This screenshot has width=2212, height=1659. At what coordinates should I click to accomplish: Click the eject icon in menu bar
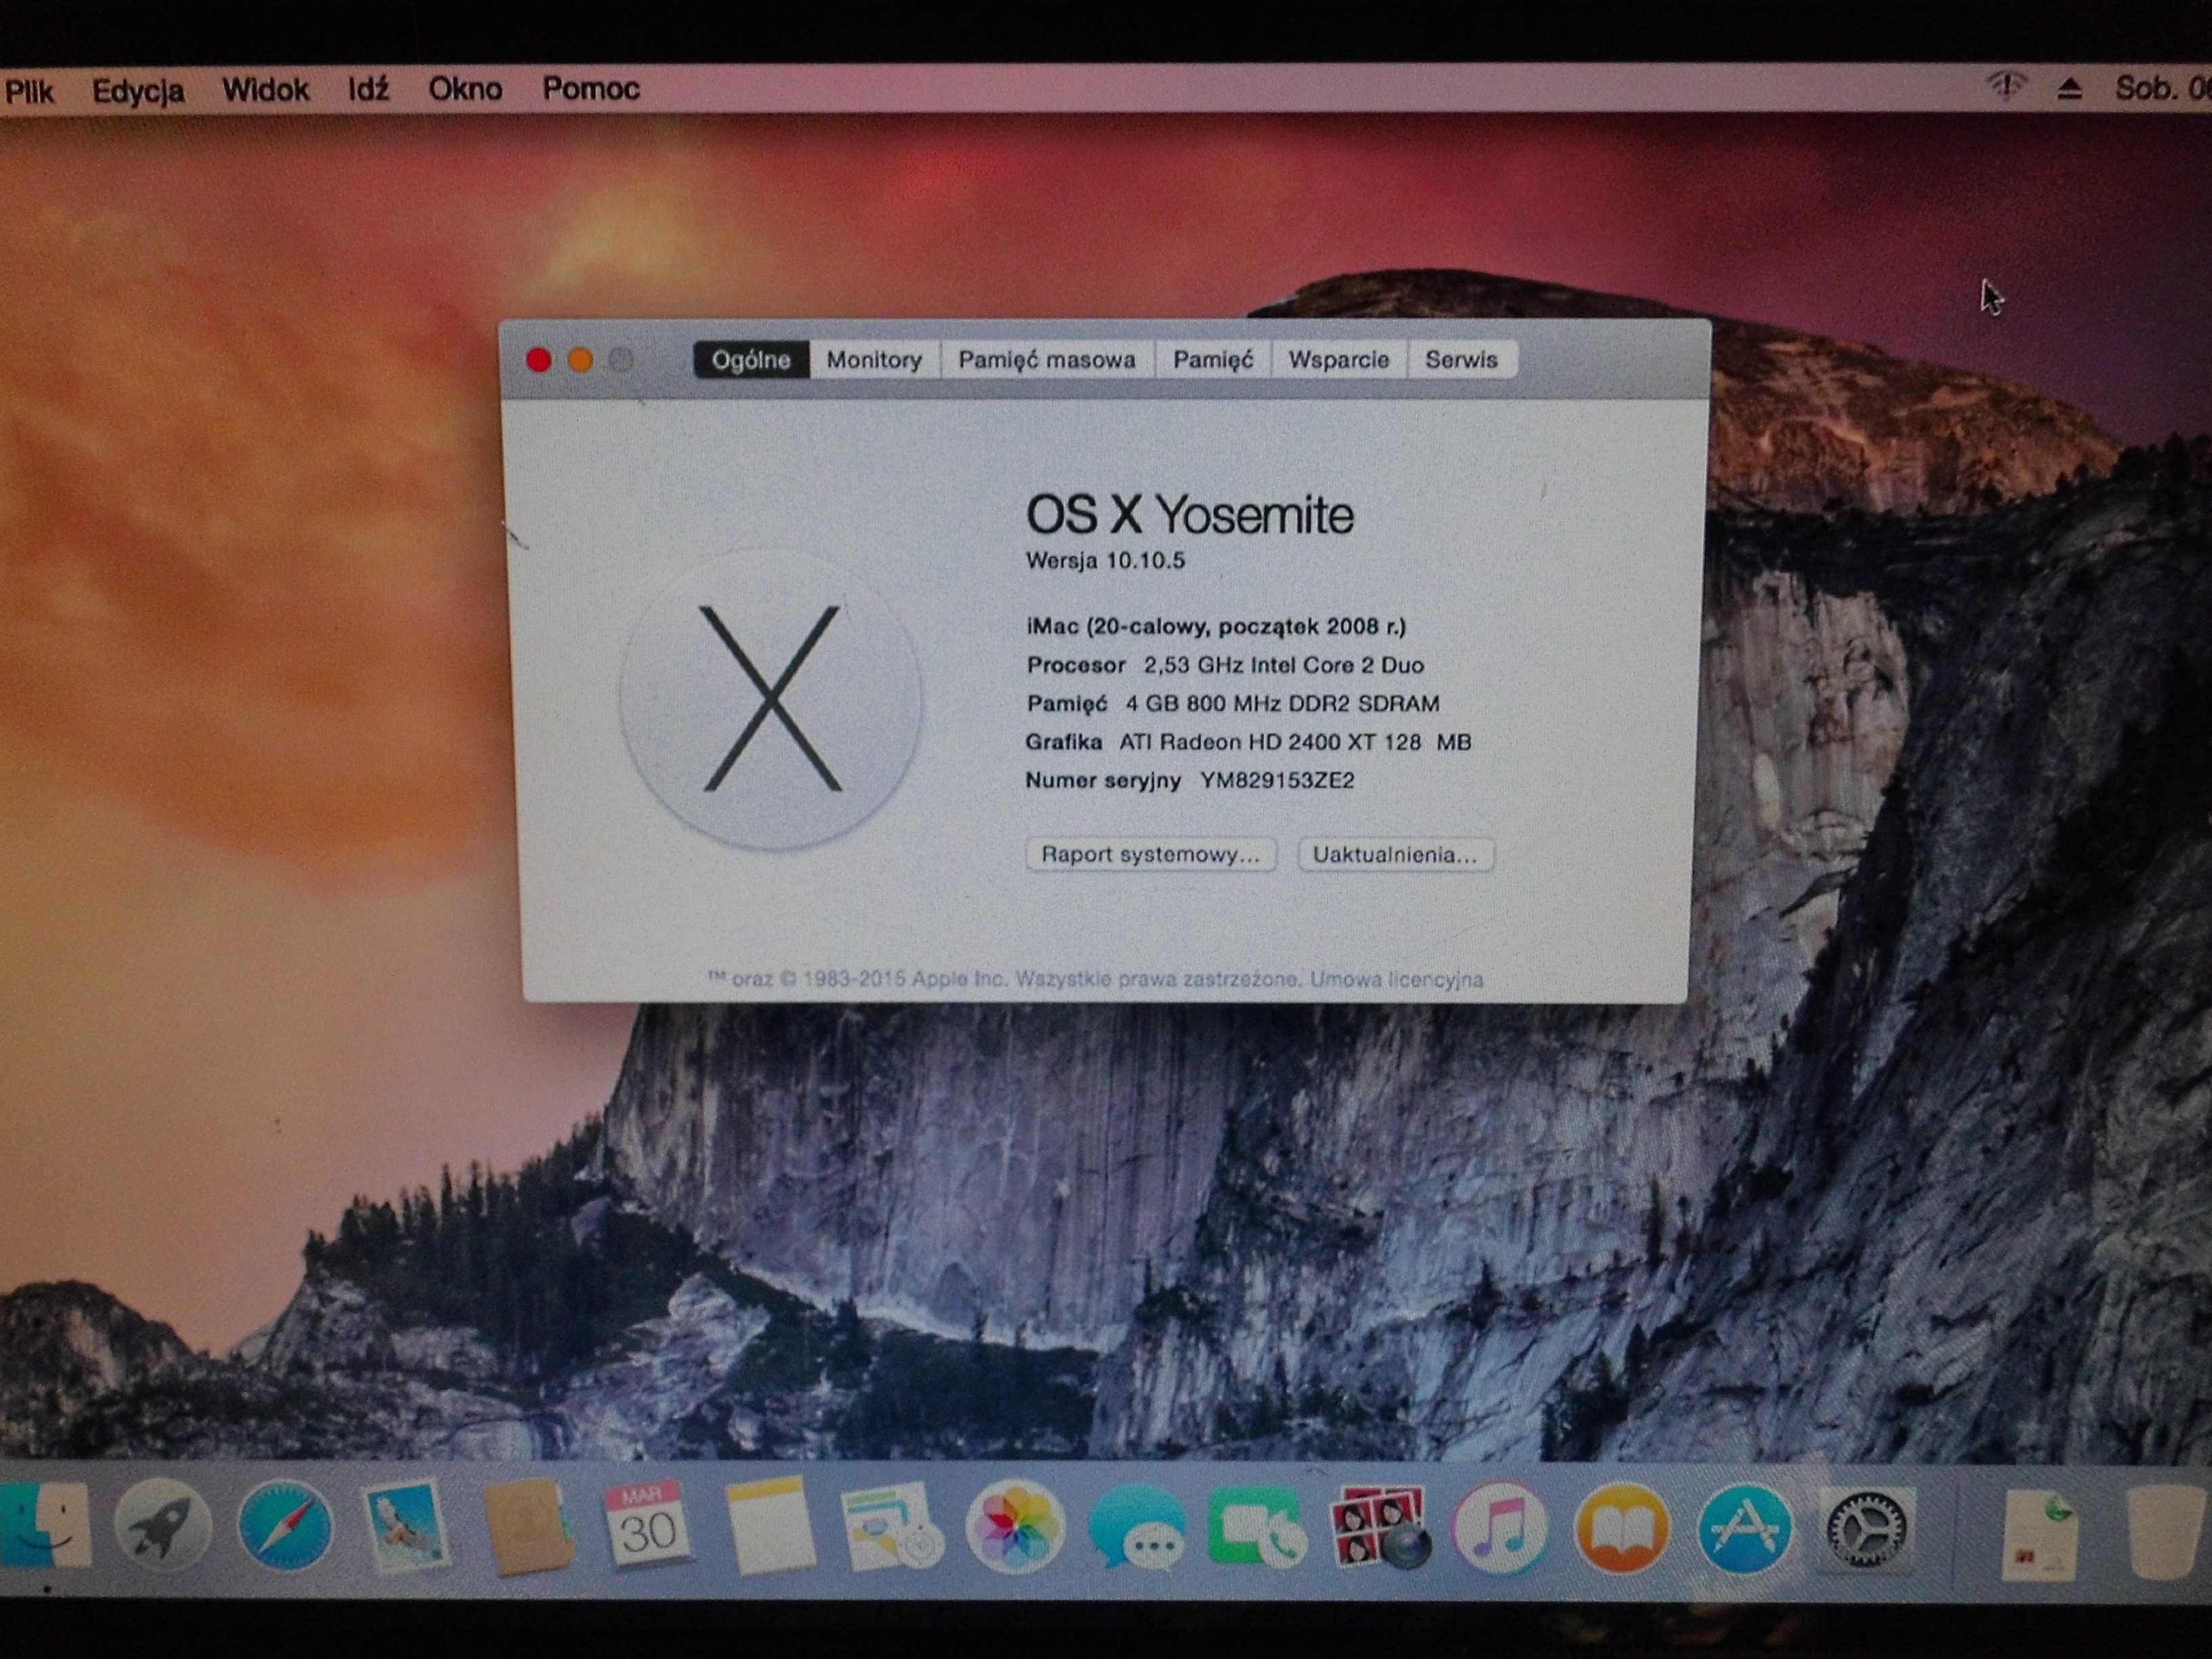(x=2070, y=89)
